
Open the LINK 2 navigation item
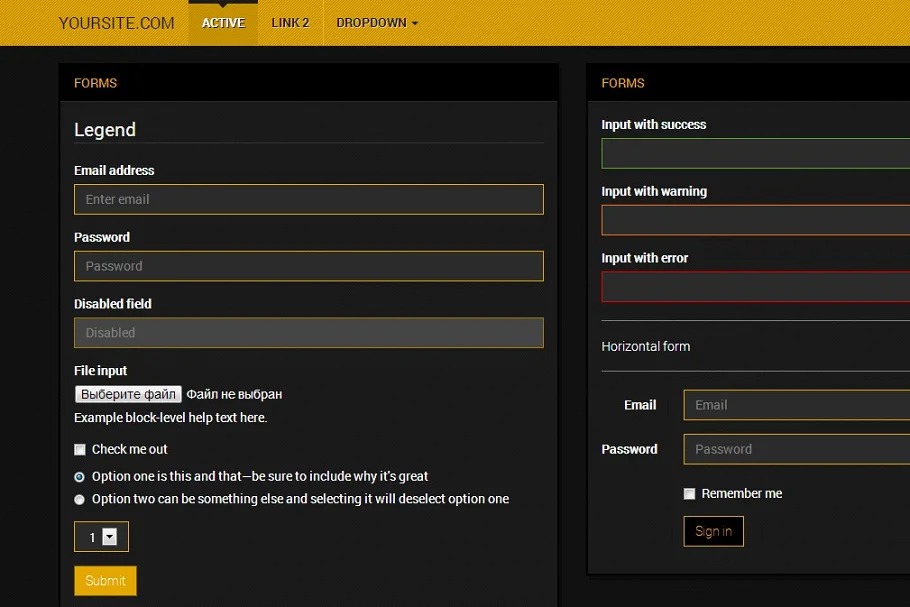[290, 23]
